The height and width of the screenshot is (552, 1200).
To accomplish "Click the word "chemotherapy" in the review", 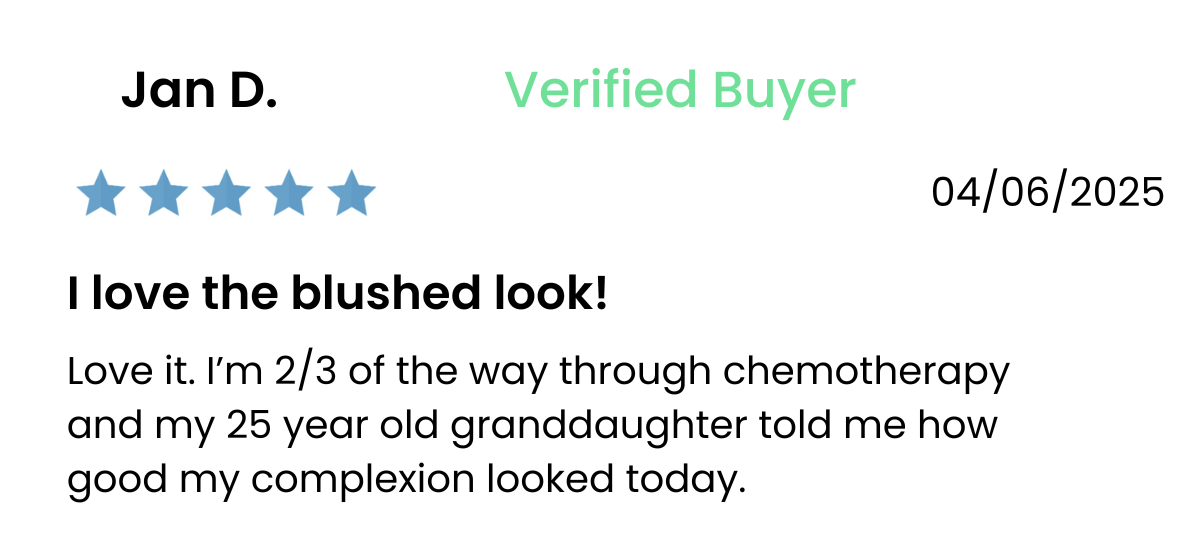I will pyautogui.click(x=866, y=373).
